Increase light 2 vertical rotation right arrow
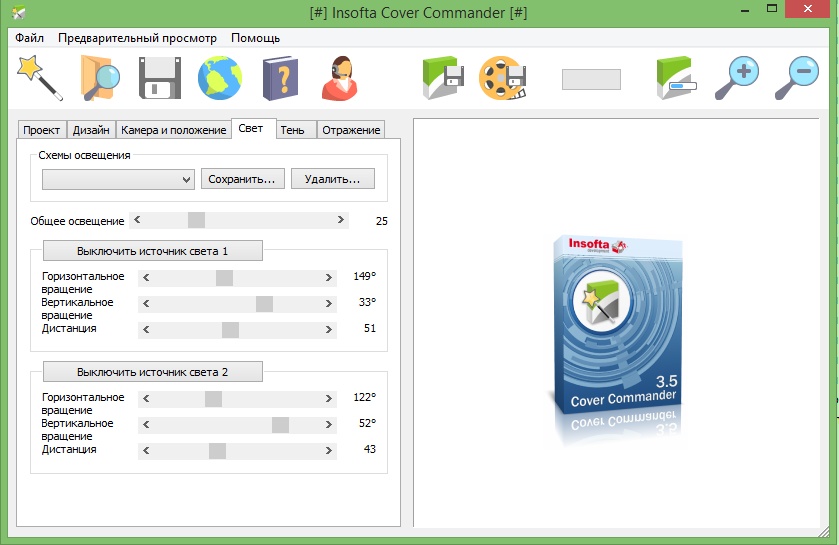This screenshot has height=545, width=839. pos(329,425)
